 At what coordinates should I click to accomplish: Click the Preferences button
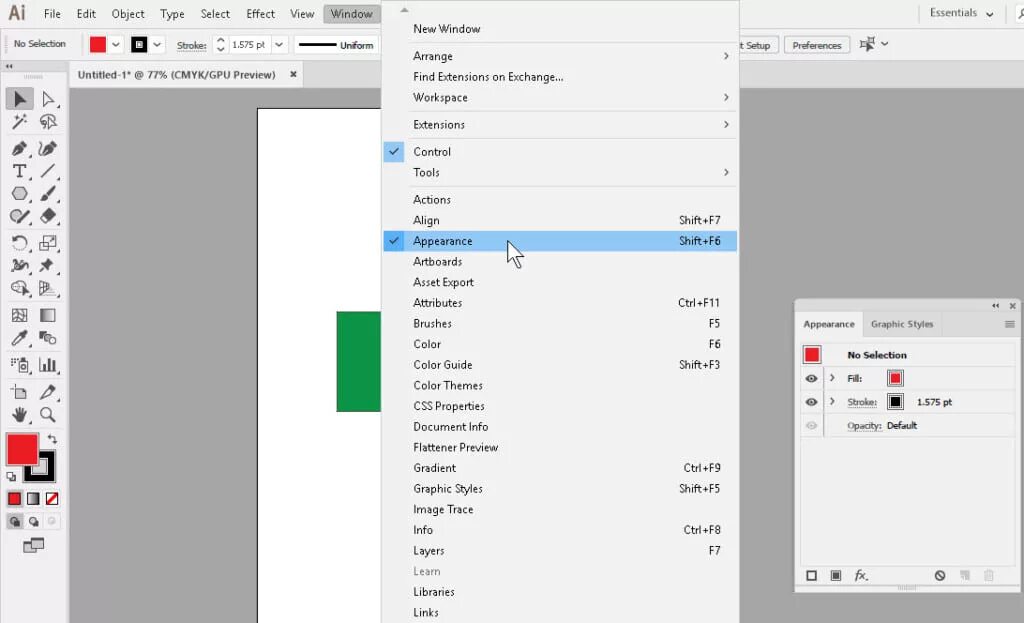click(x=816, y=45)
